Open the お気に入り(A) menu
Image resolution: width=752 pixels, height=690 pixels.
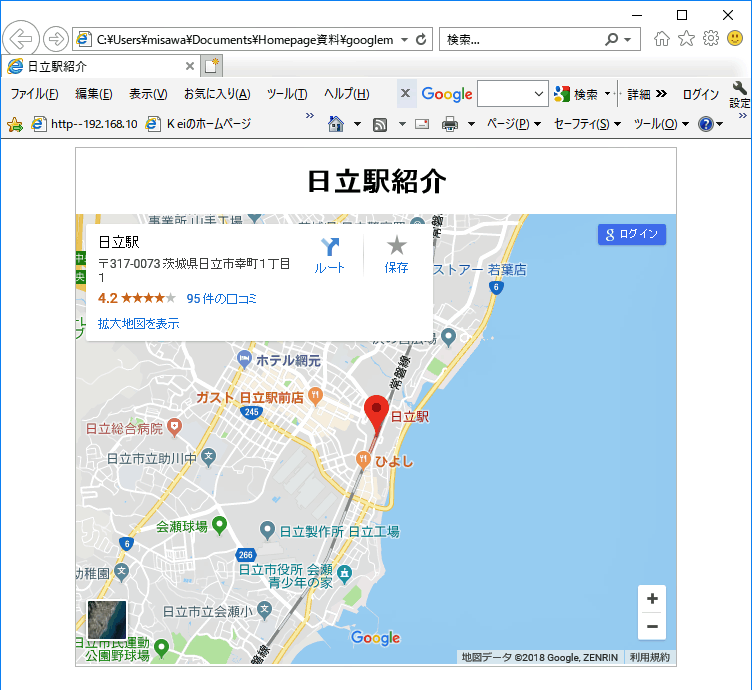(x=217, y=94)
